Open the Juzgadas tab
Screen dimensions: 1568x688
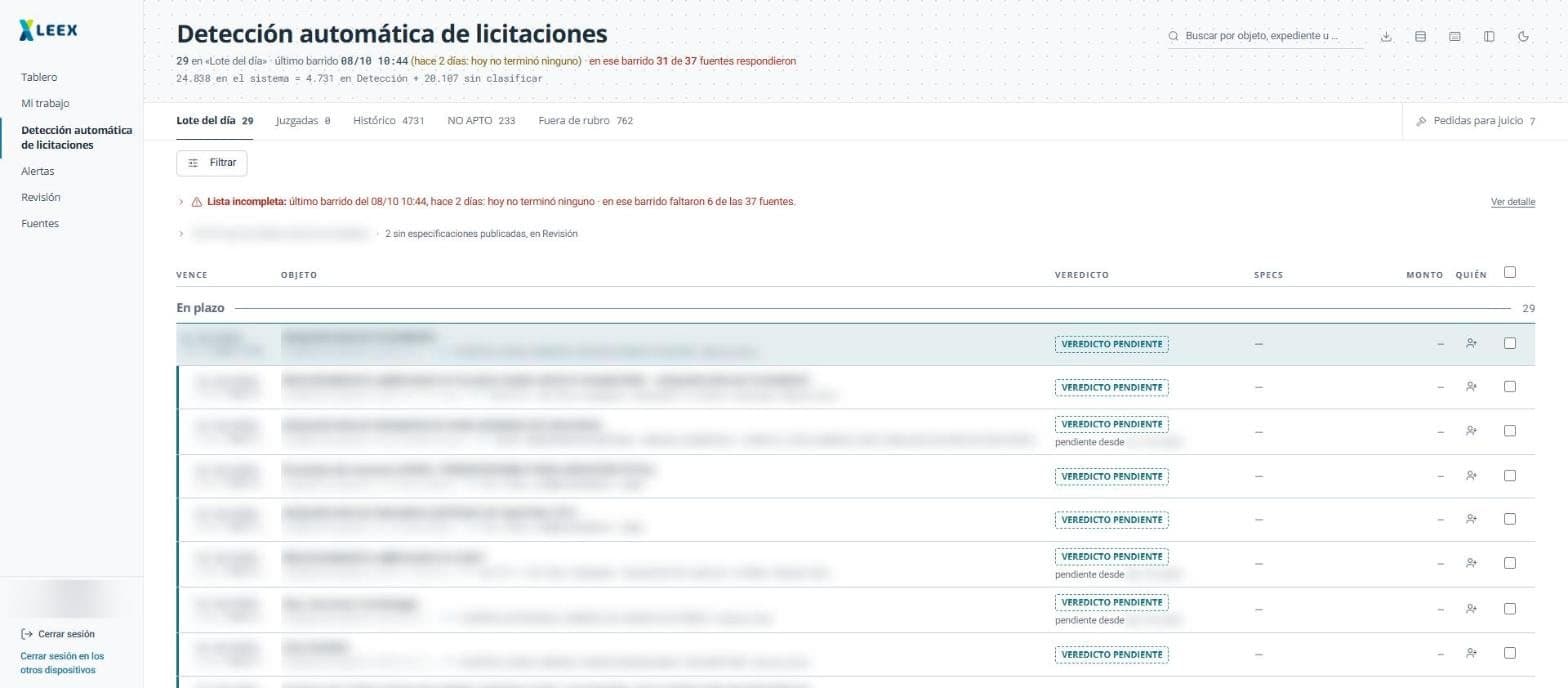point(303,121)
